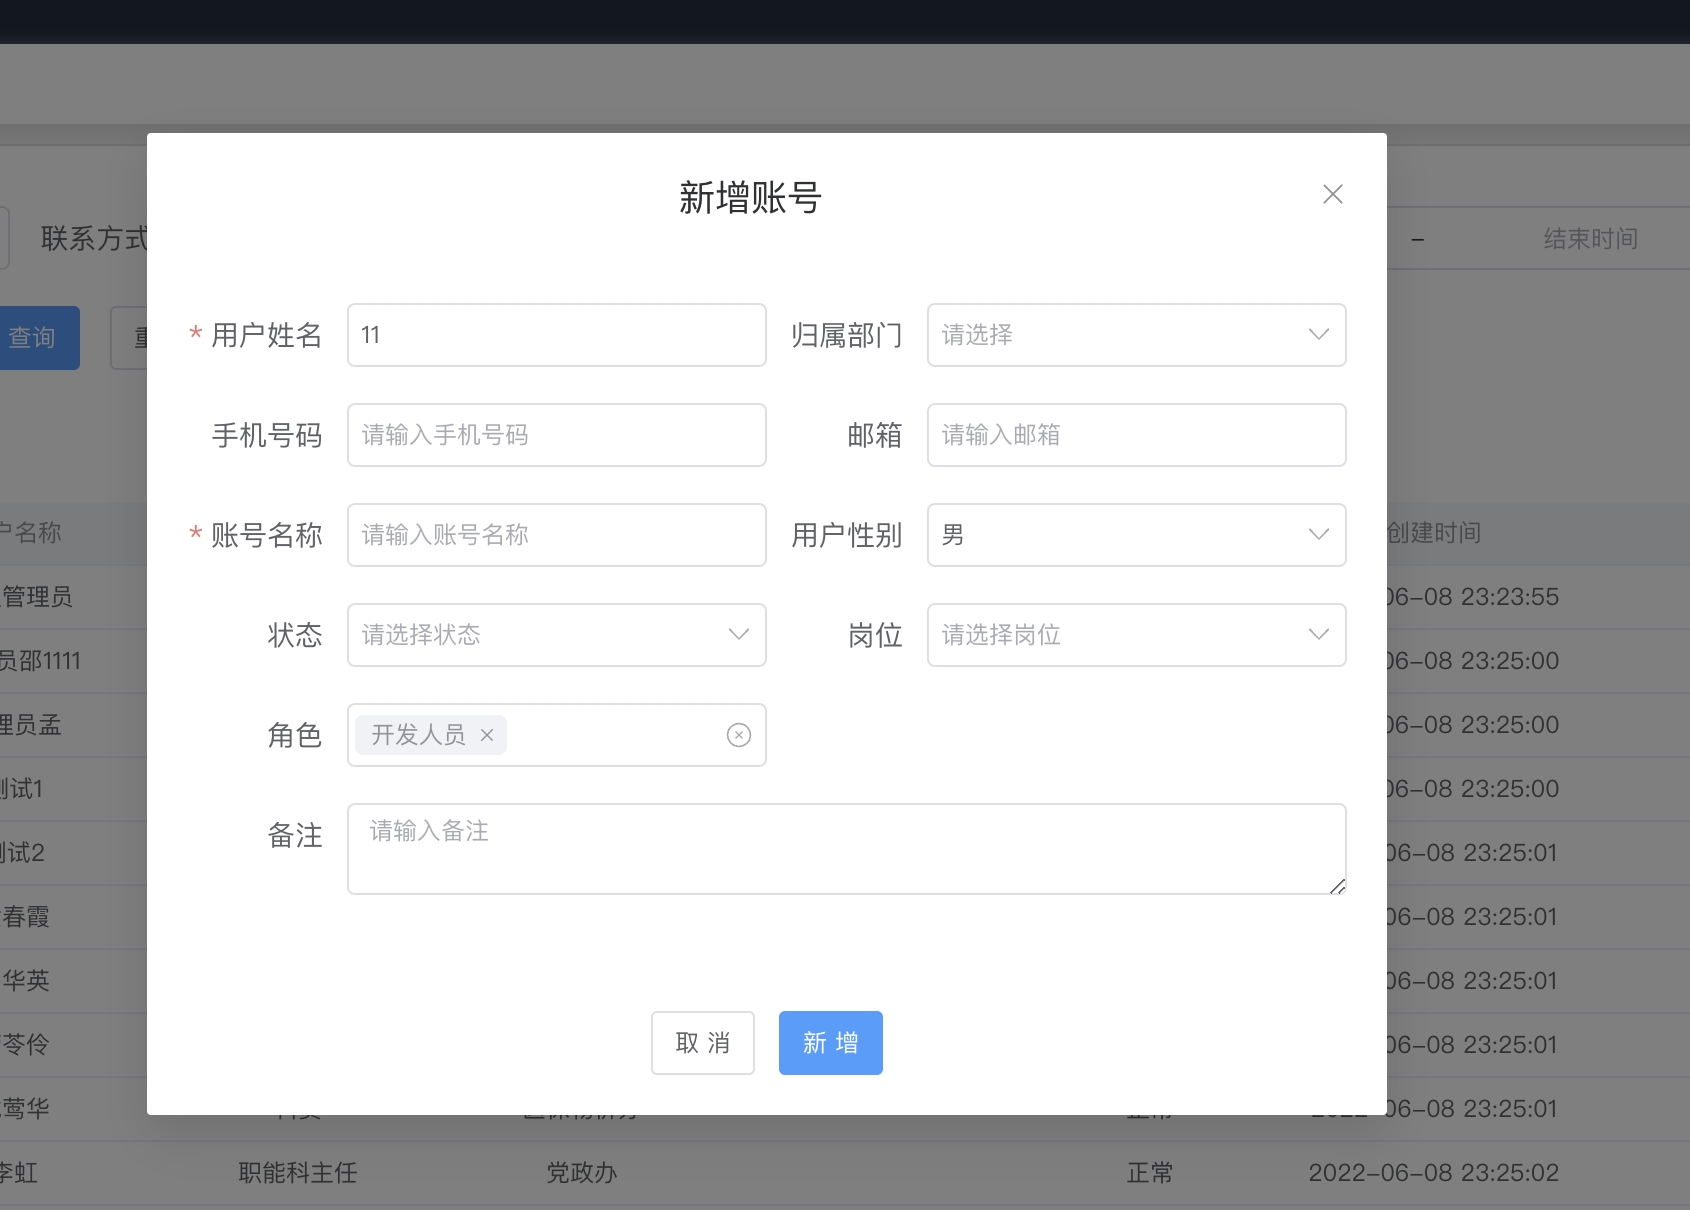Click the 邮箱 input field
Screen dimensions: 1690x1210
pos(1136,435)
